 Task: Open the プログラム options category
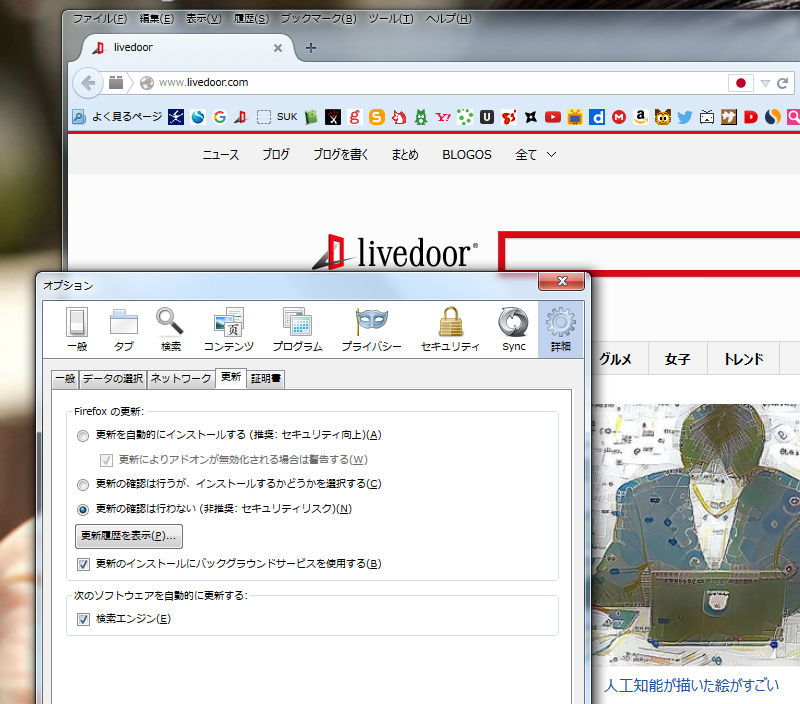pyautogui.click(x=297, y=329)
